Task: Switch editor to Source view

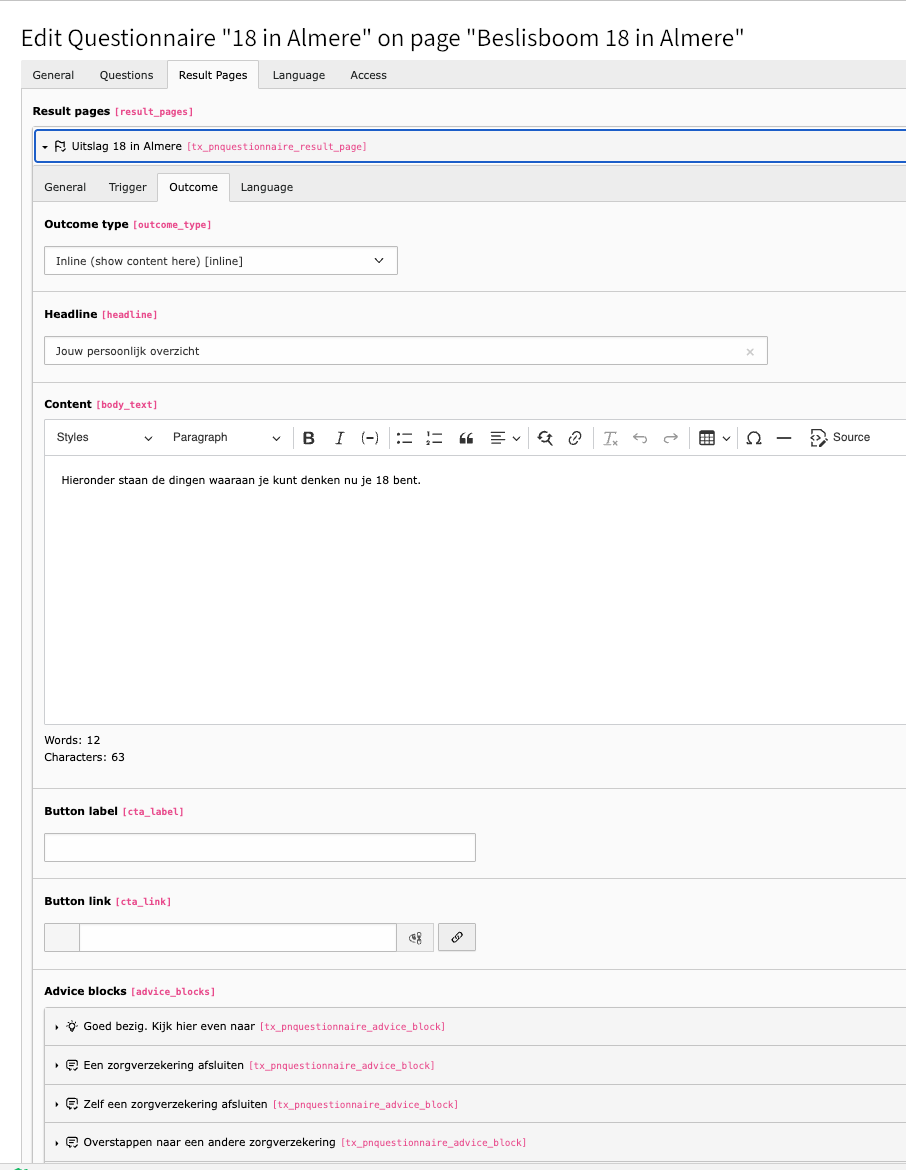Action: click(x=840, y=438)
